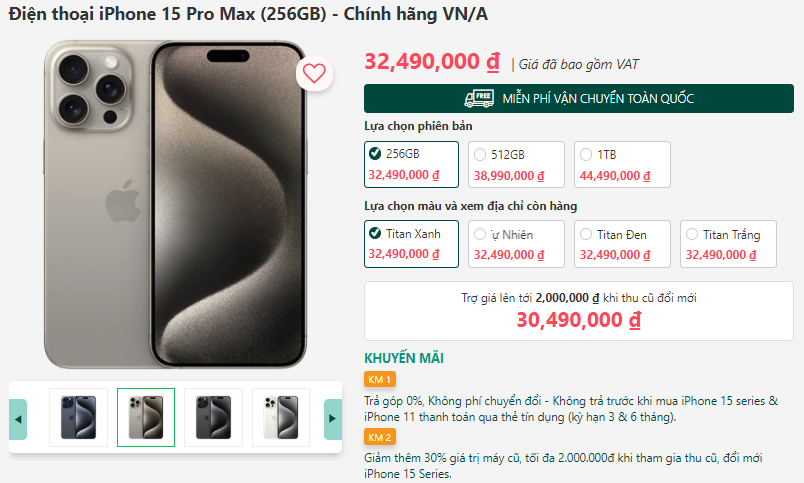Image resolution: width=804 pixels, height=483 pixels.
Task: View the white titanium iPhone thumbnail
Action: pyautogui.click(x=280, y=417)
